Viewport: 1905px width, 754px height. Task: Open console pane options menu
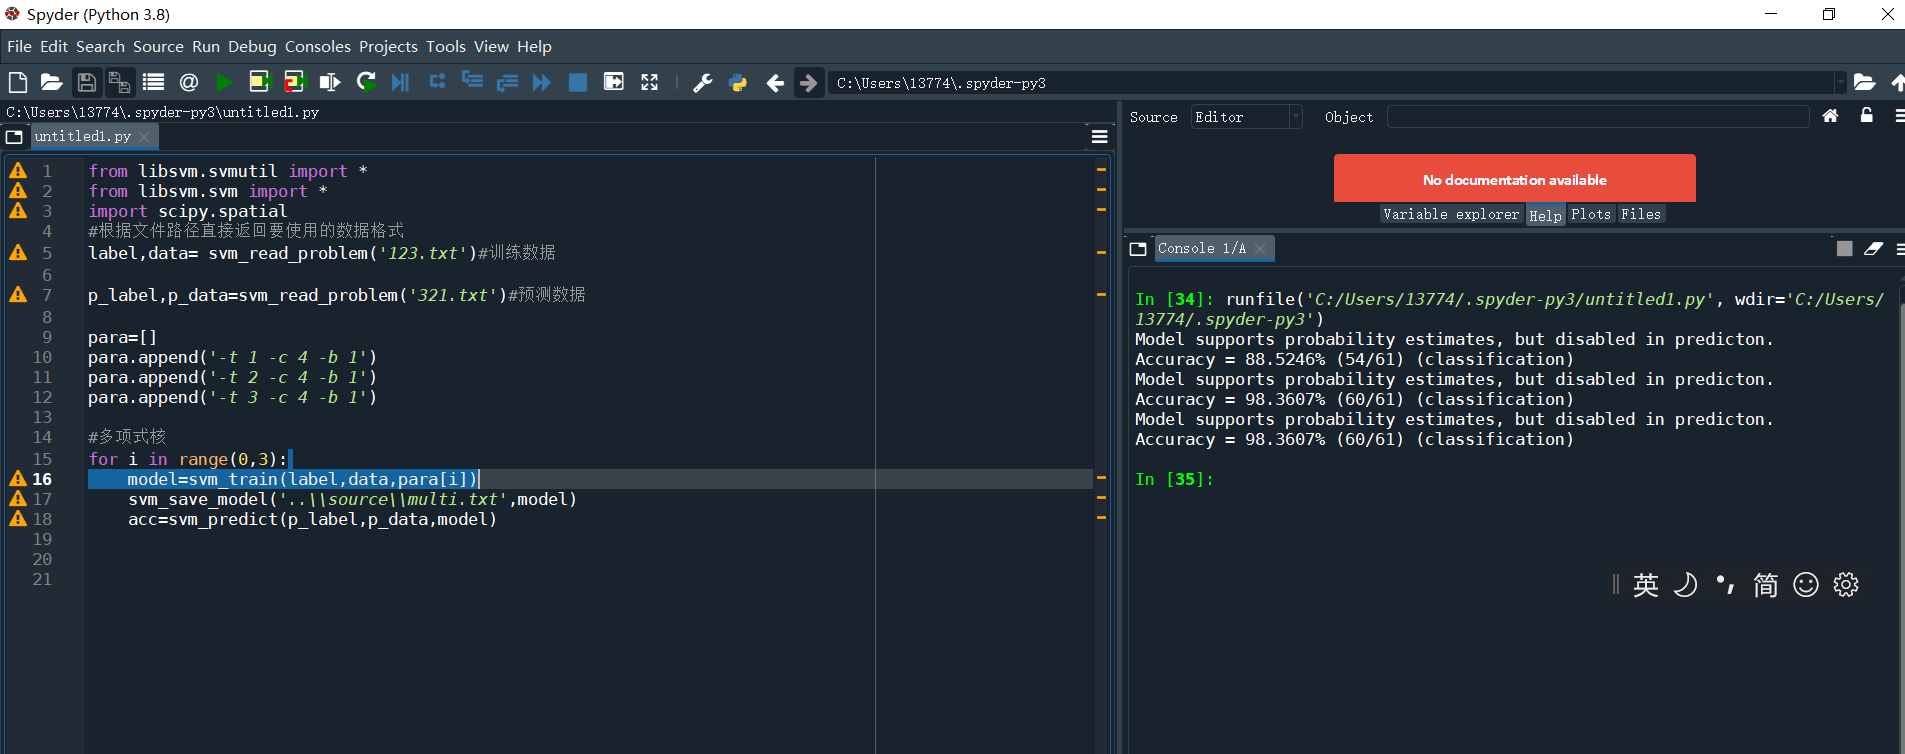[x=1900, y=248]
